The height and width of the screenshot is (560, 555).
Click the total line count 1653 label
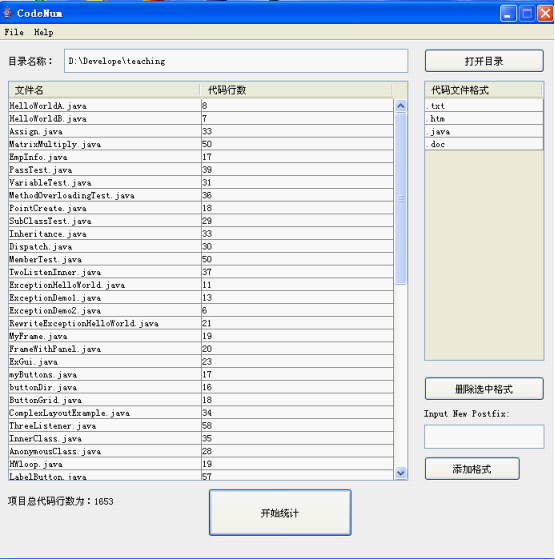(61, 501)
